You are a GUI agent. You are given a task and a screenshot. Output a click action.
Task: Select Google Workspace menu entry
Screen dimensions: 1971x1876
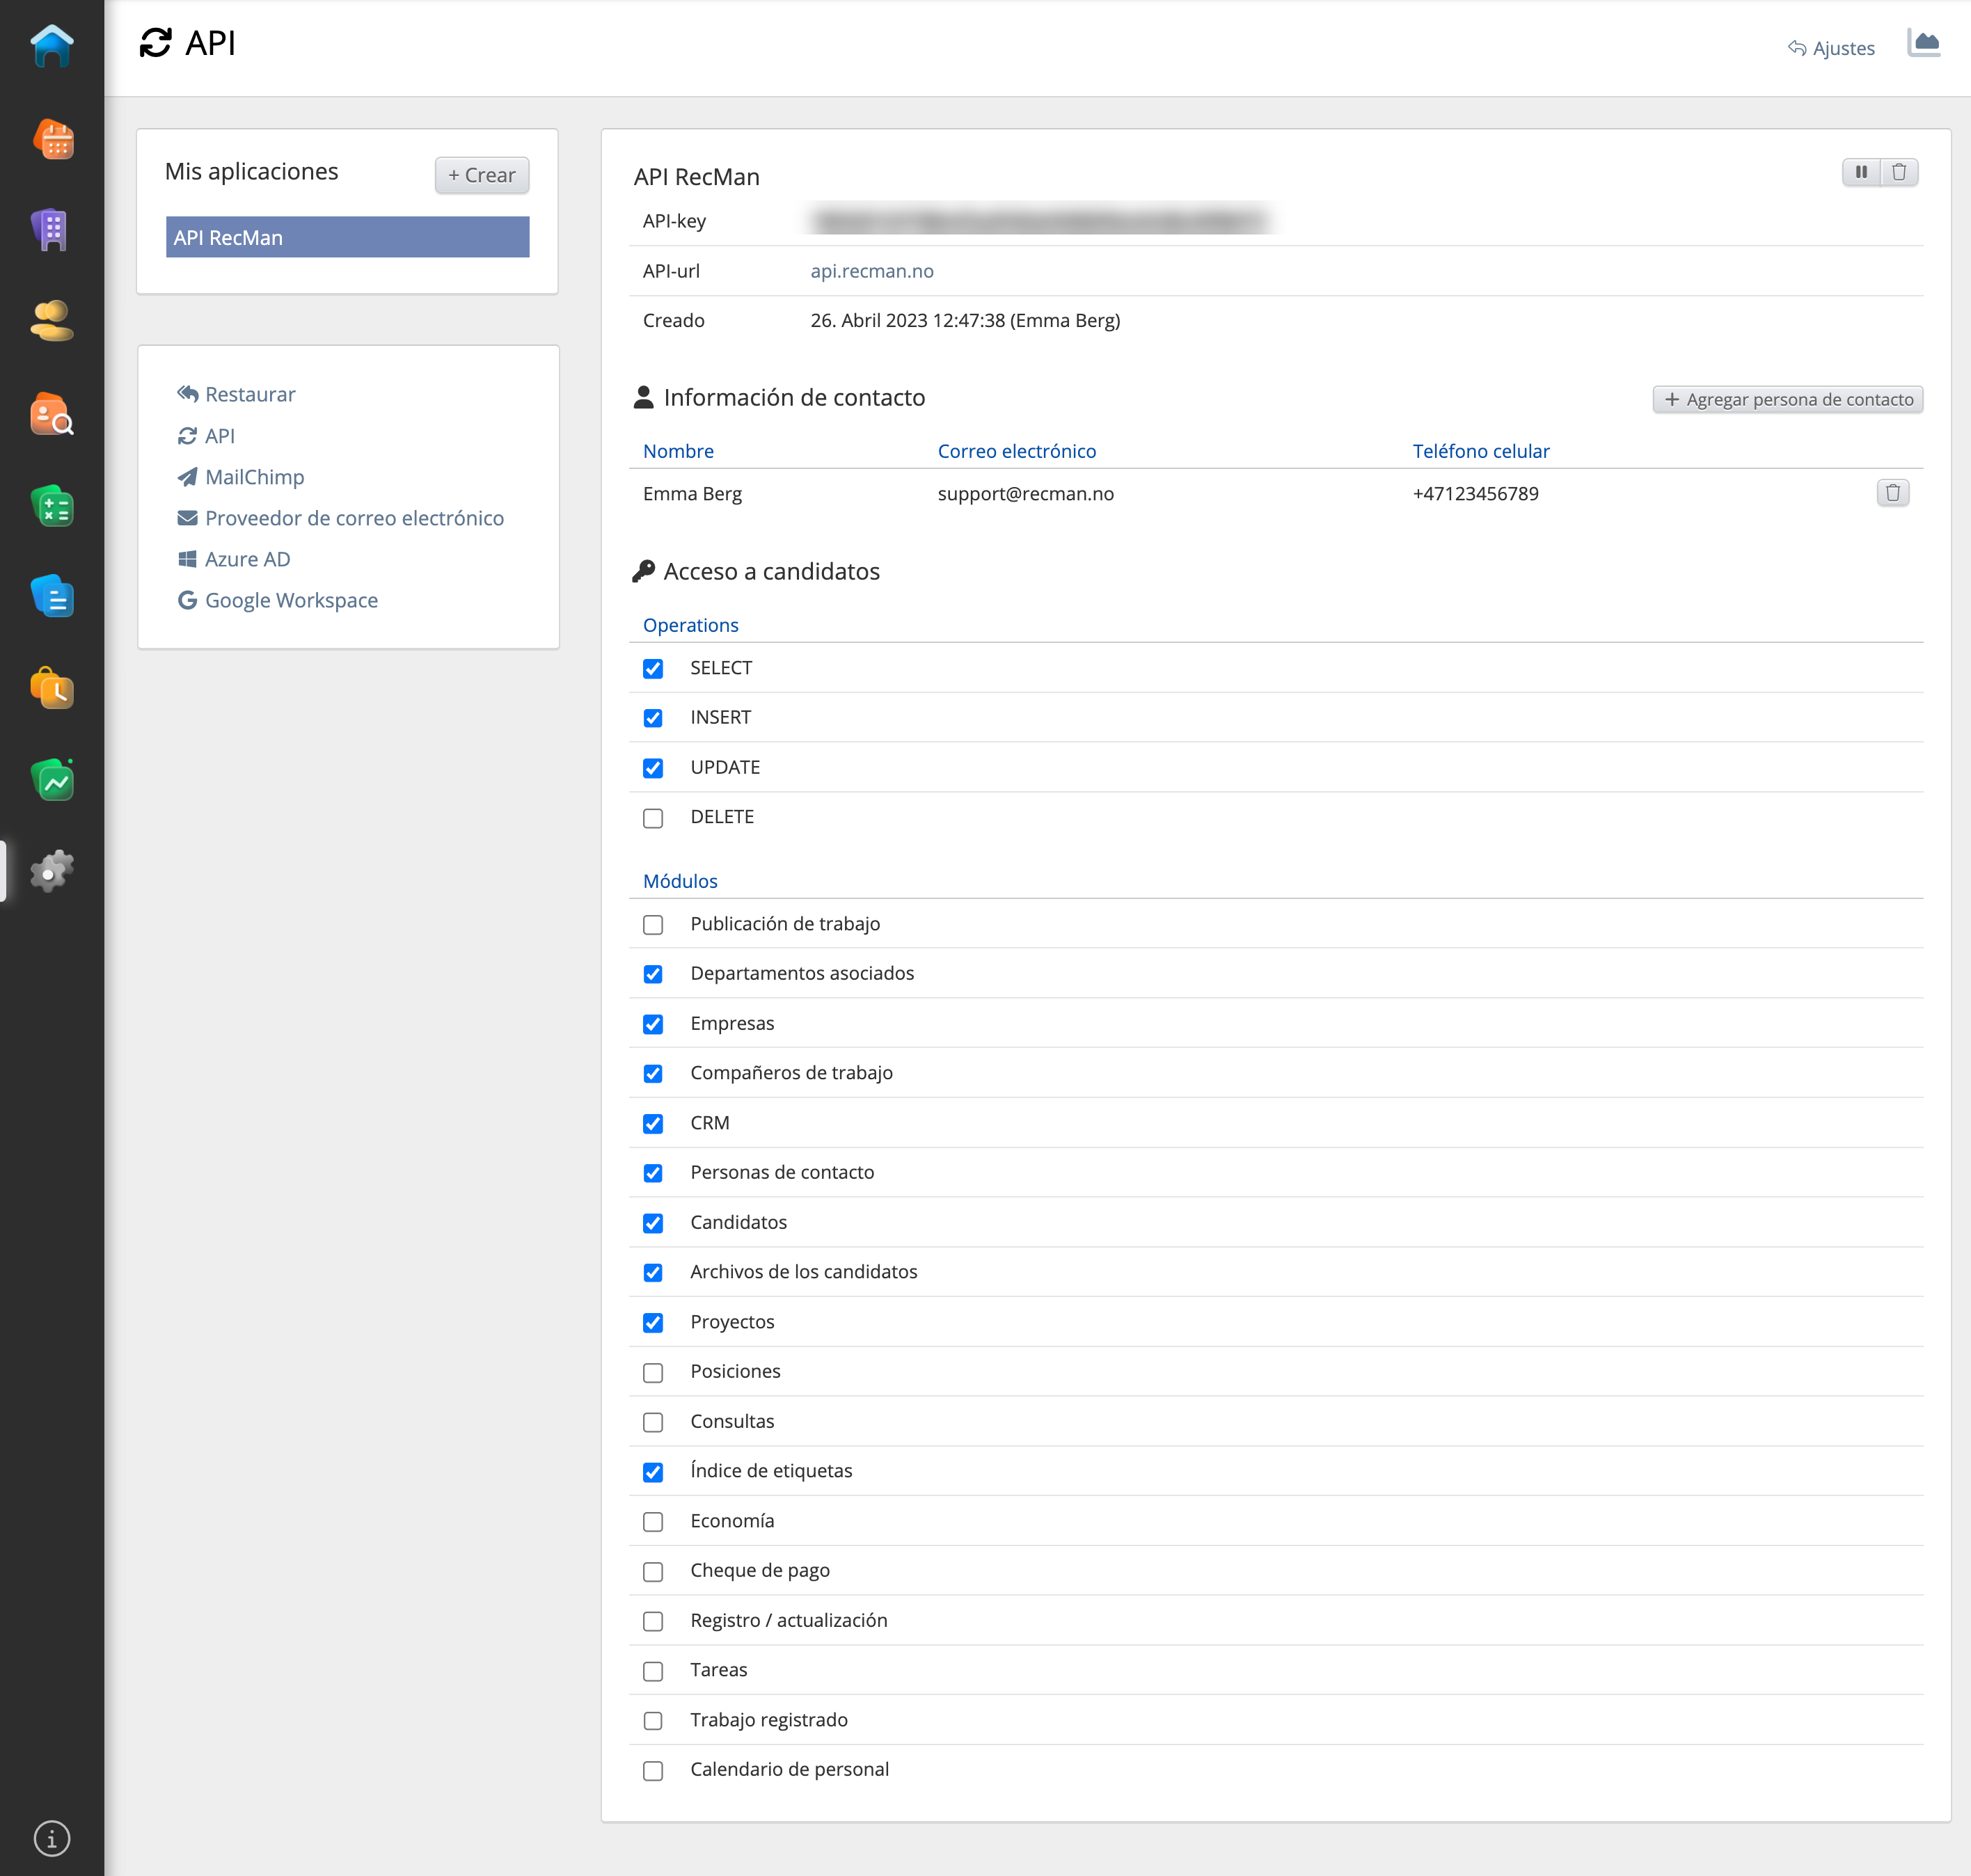291,600
